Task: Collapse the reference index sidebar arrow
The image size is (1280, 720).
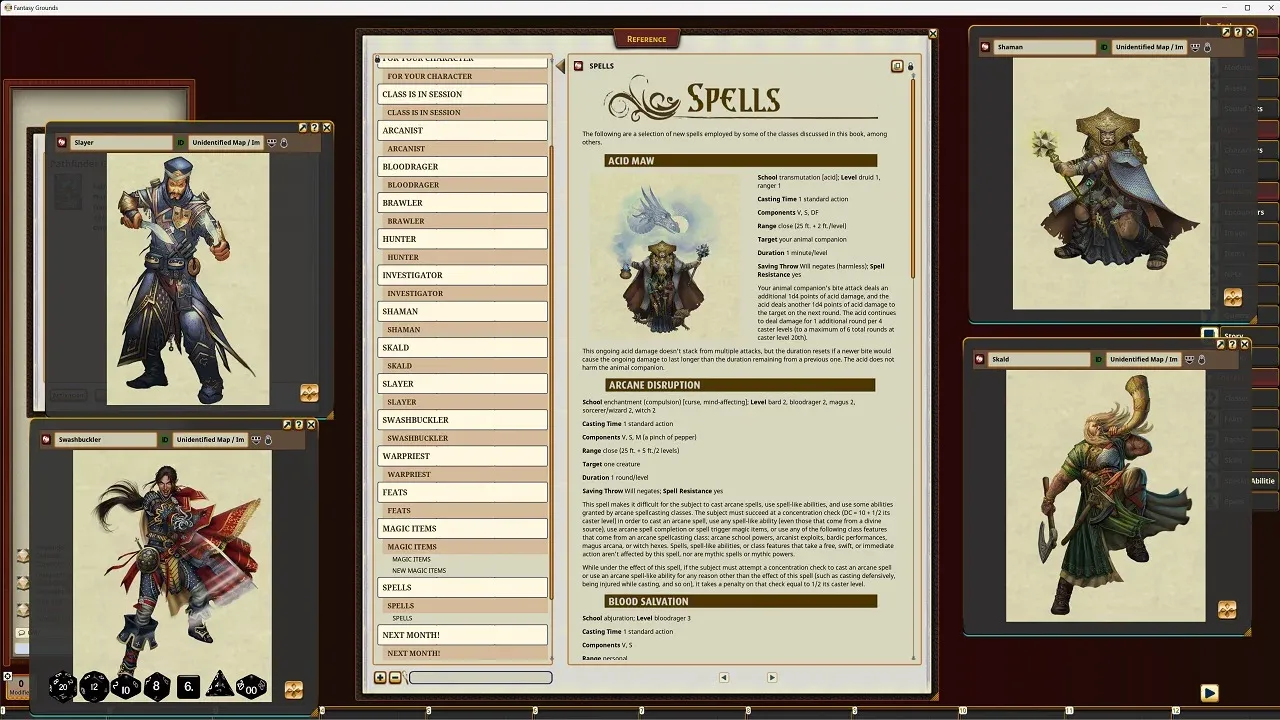Action: coord(560,66)
